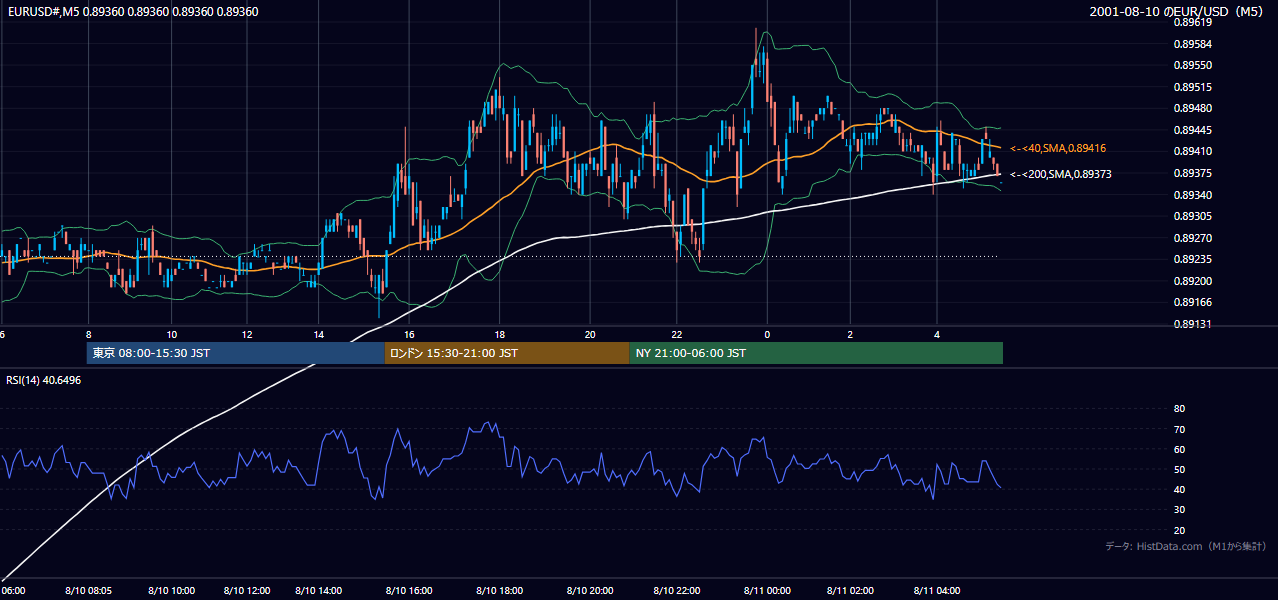This screenshot has width=1278, height=600.
Task: Click the 0.89584 price axis label
Action: [1191, 44]
